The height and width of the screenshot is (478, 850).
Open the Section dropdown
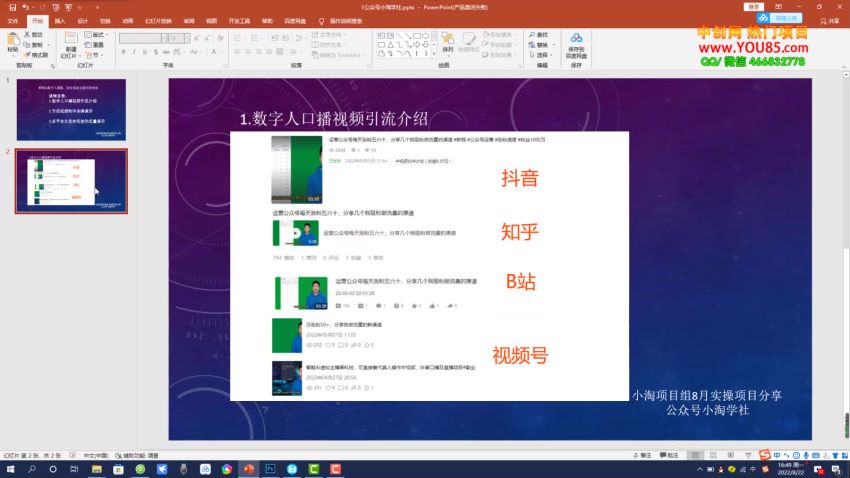pyautogui.click(x=94, y=55)
